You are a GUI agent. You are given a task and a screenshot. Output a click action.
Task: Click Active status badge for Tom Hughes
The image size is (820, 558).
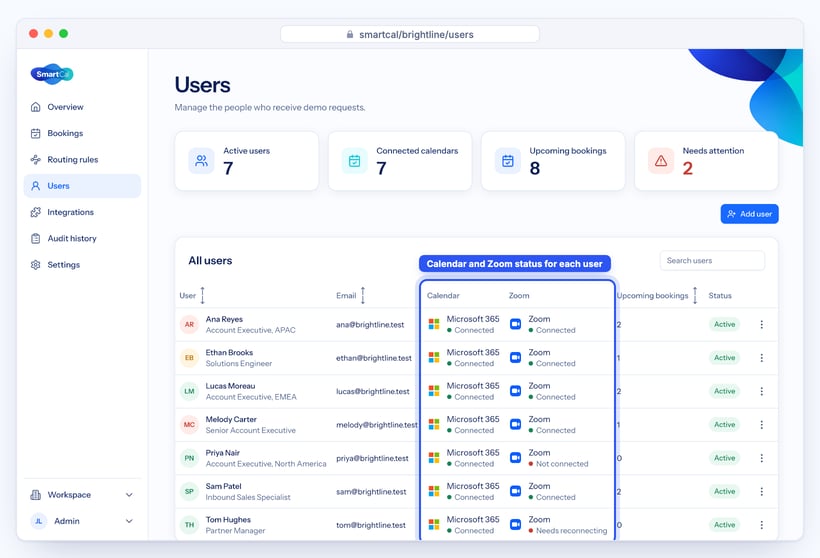[x=724, y=525]
